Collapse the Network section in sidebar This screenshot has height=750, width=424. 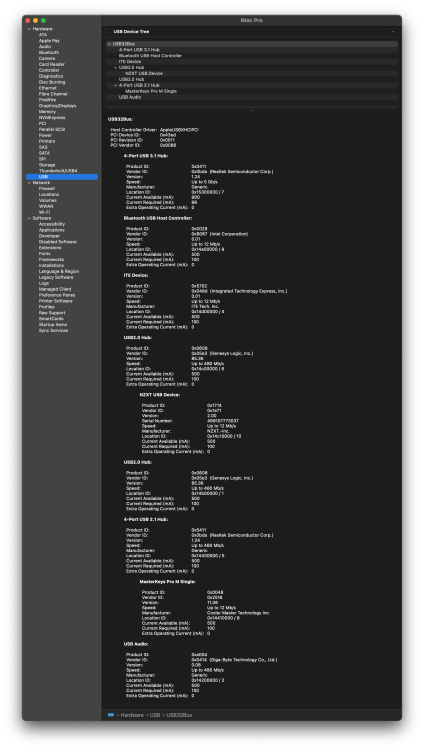[x=29, y=183]
